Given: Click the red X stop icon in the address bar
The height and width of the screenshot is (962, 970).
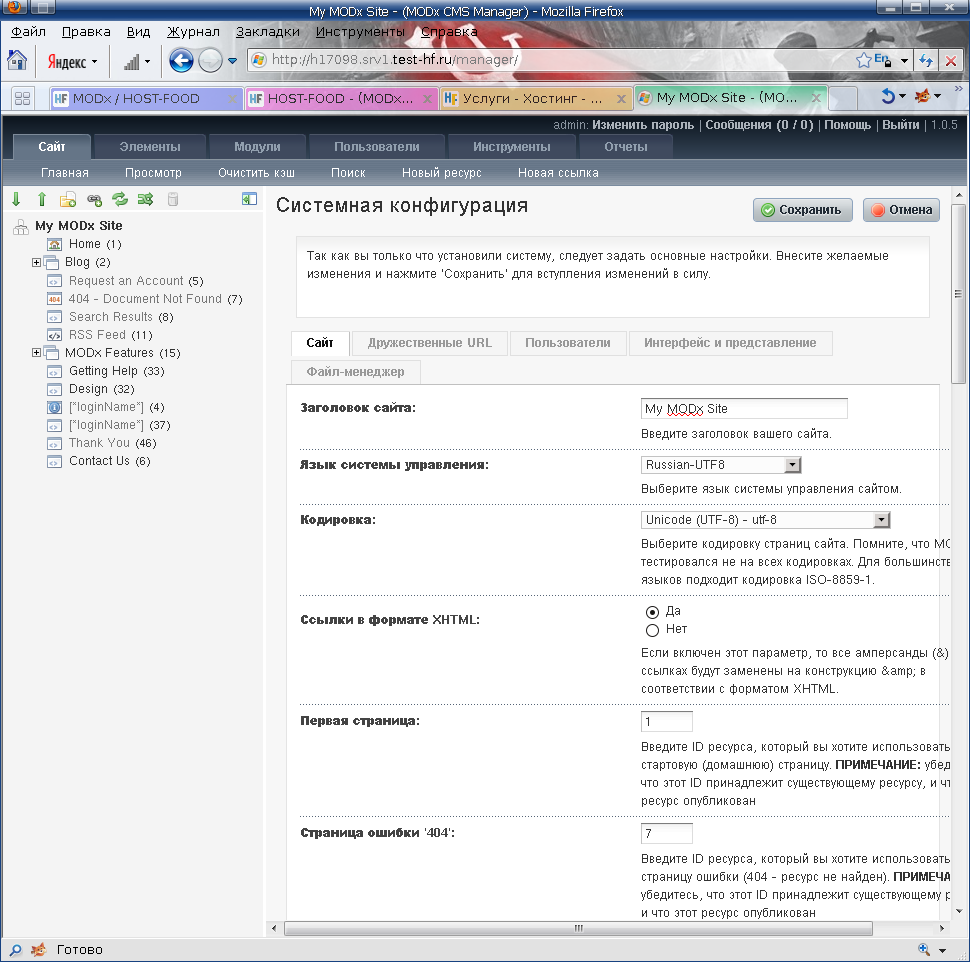Looking at the screenshot, I should point(951,61).
